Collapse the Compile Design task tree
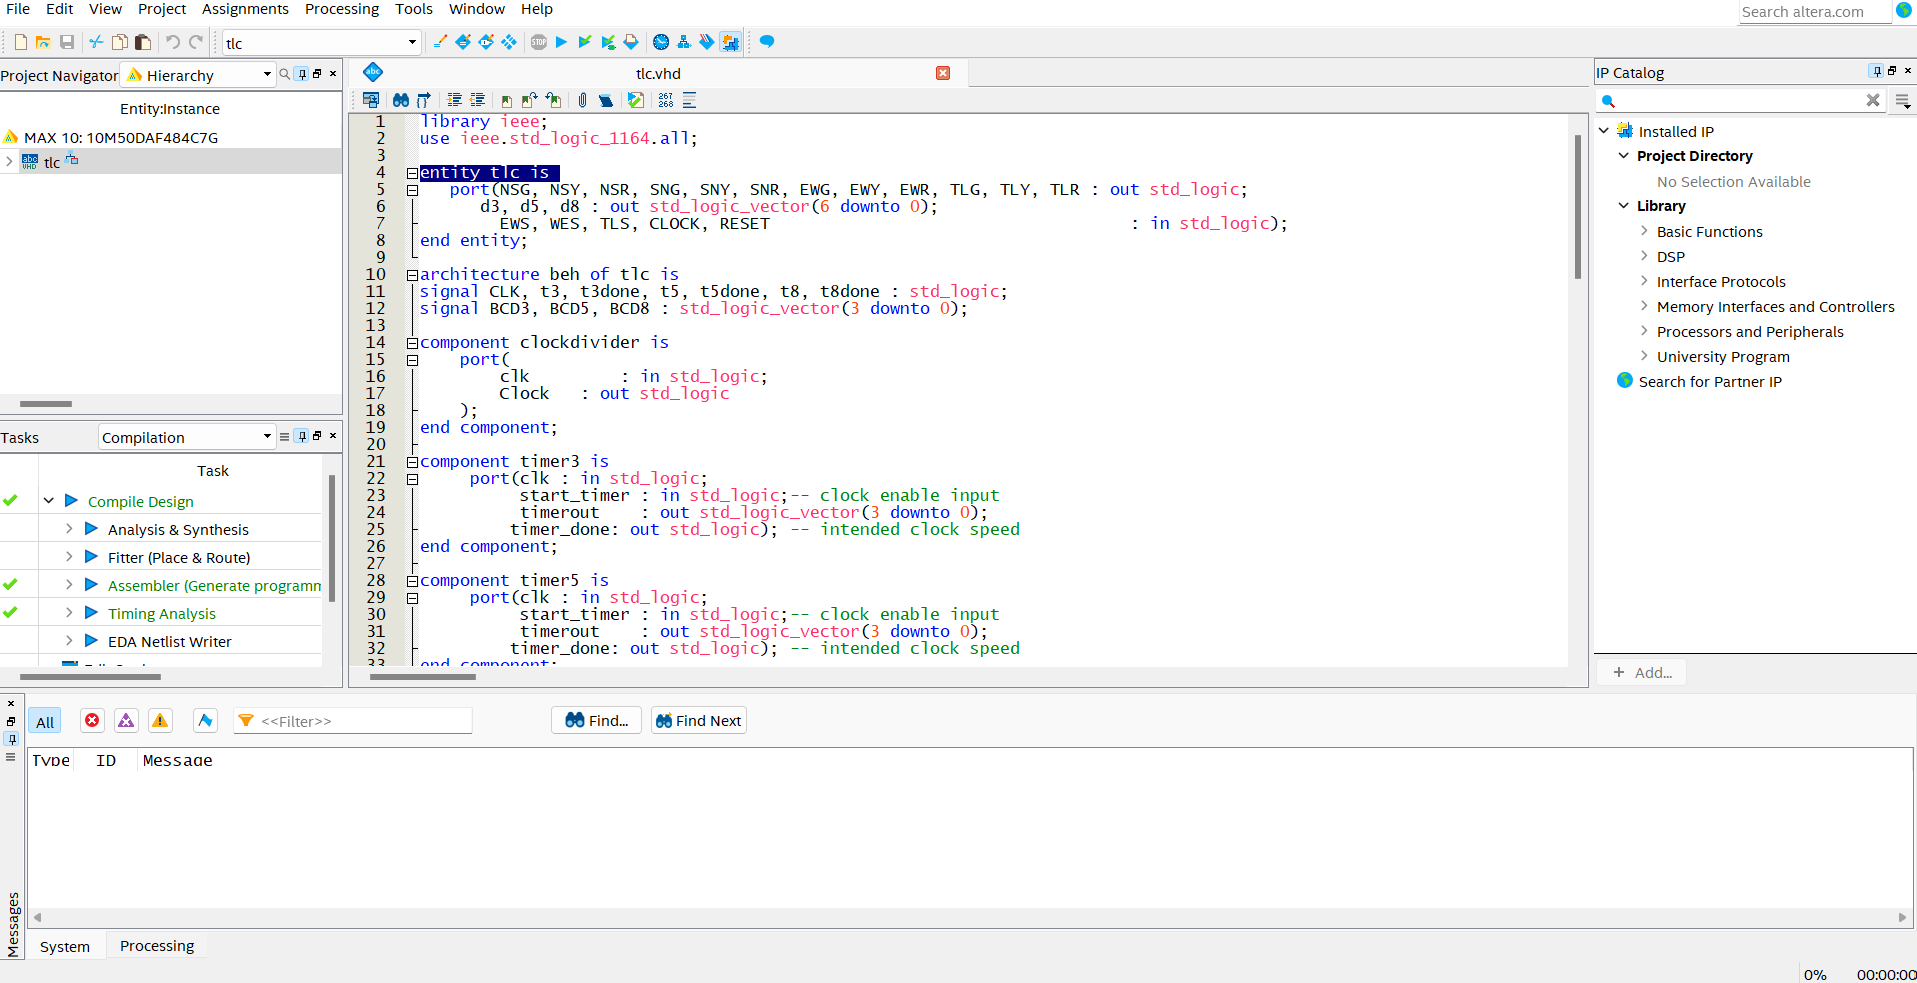Viewport: 1917px width, 983px height. (x=48, y=500)
